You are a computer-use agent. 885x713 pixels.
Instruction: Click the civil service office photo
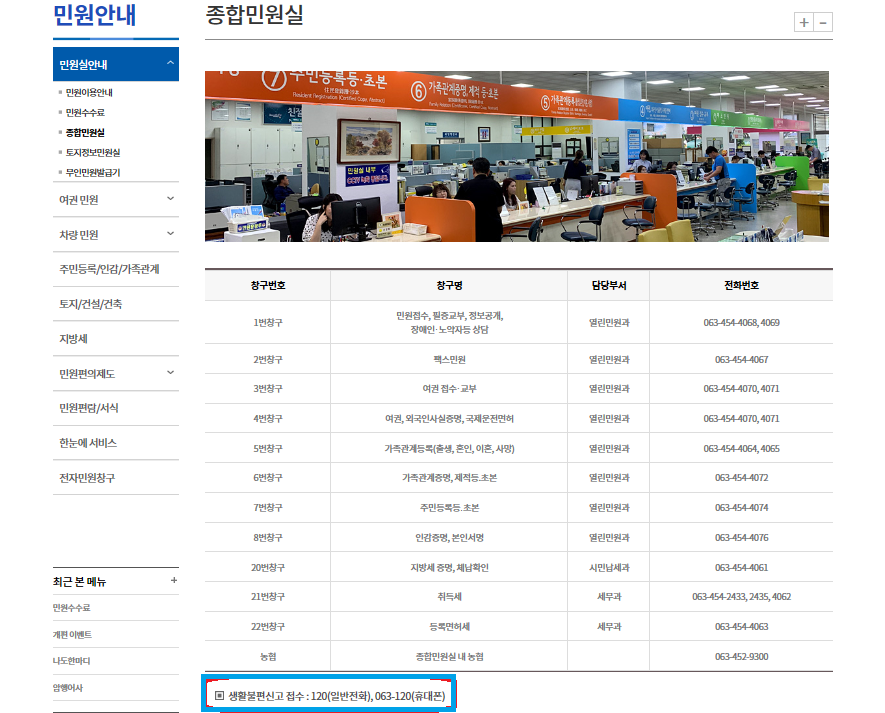click(x=516, y=156)
